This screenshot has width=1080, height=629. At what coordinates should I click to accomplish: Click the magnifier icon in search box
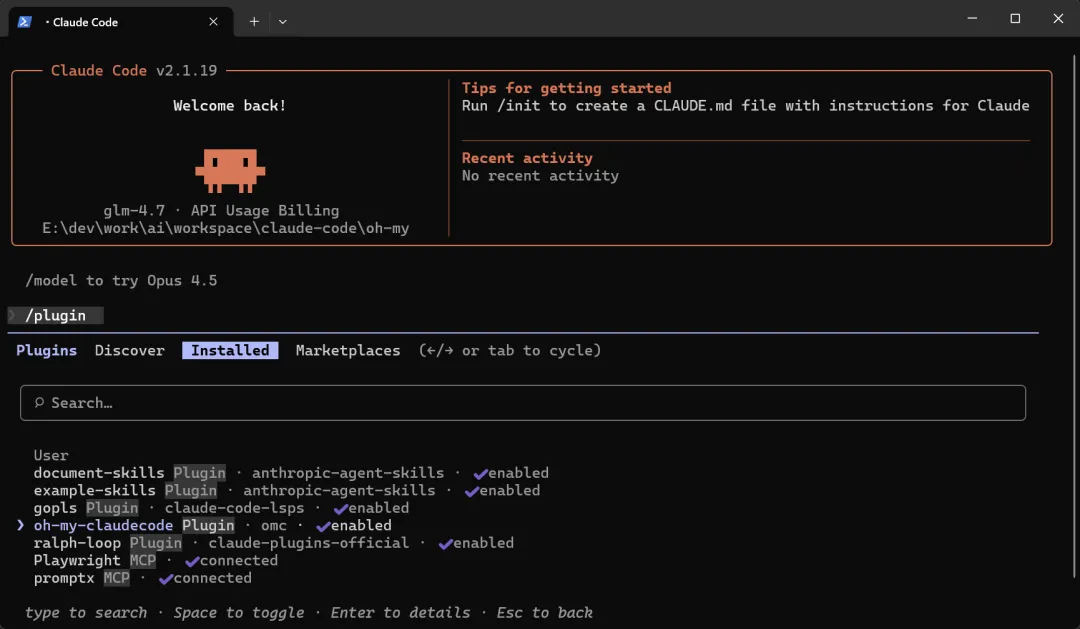click(39, 402)
